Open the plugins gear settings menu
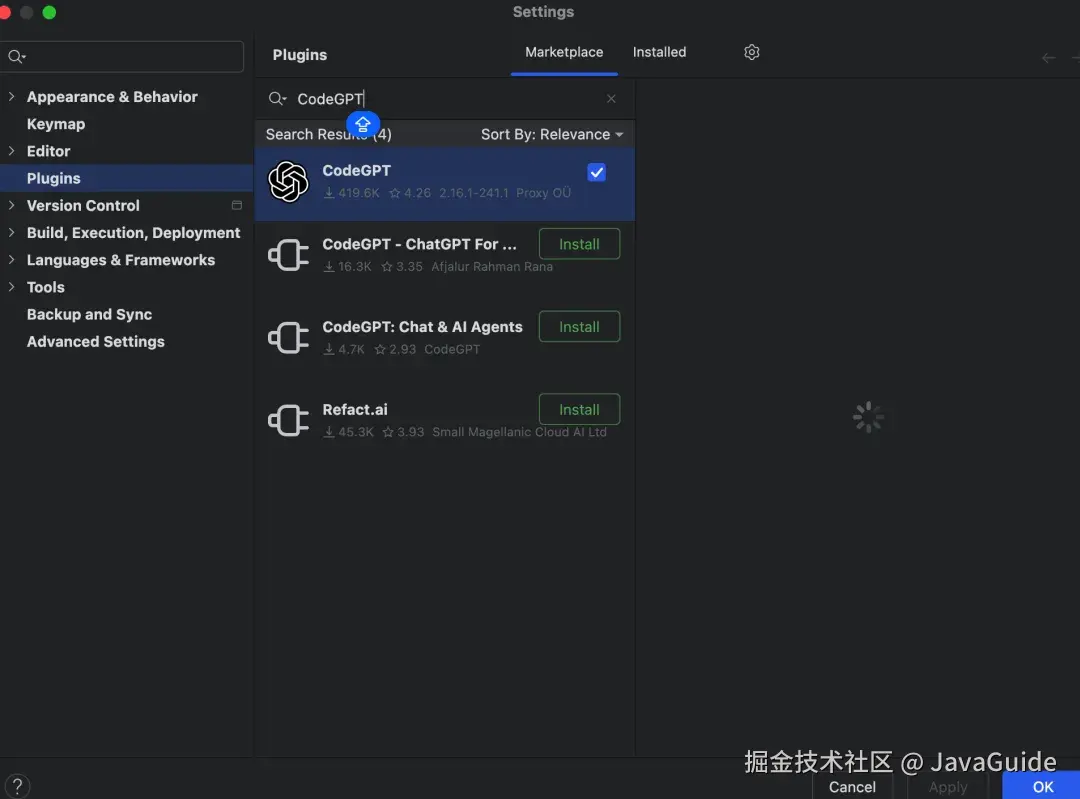Screen dimensions: 1080x799 [x=751, y=52]
